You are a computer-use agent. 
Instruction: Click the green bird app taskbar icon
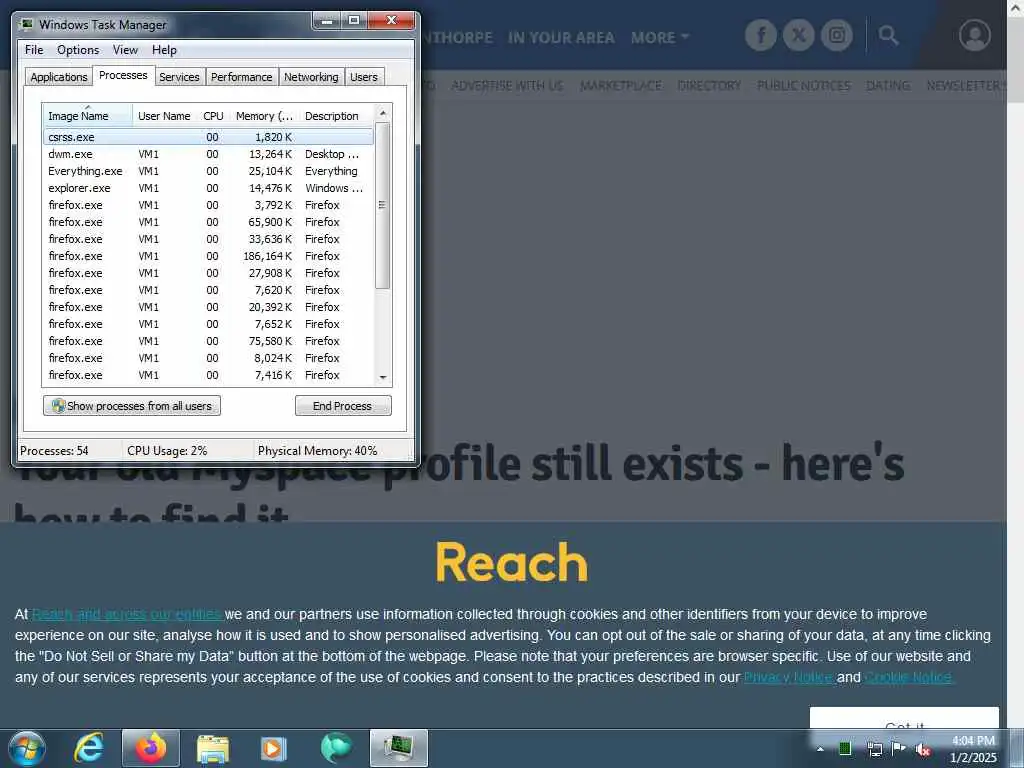pos(336,748)
